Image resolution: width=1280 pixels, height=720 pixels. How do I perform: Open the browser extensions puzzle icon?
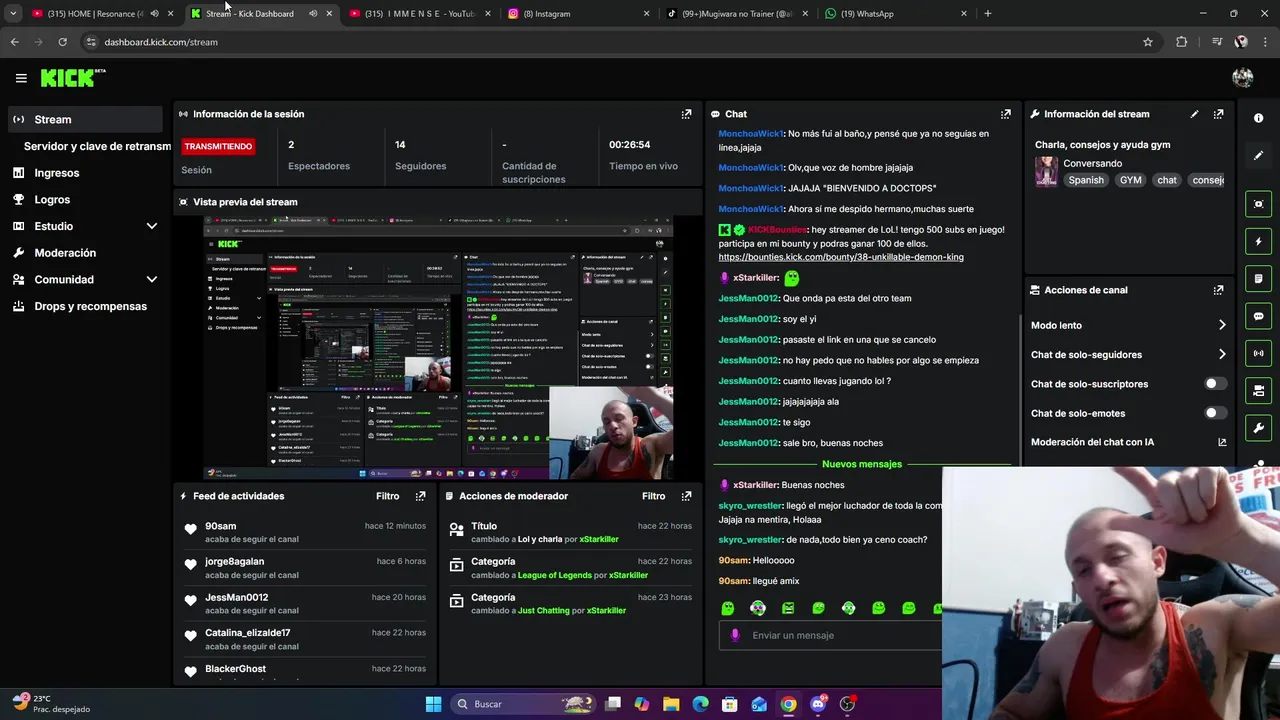pos(1182,42)
